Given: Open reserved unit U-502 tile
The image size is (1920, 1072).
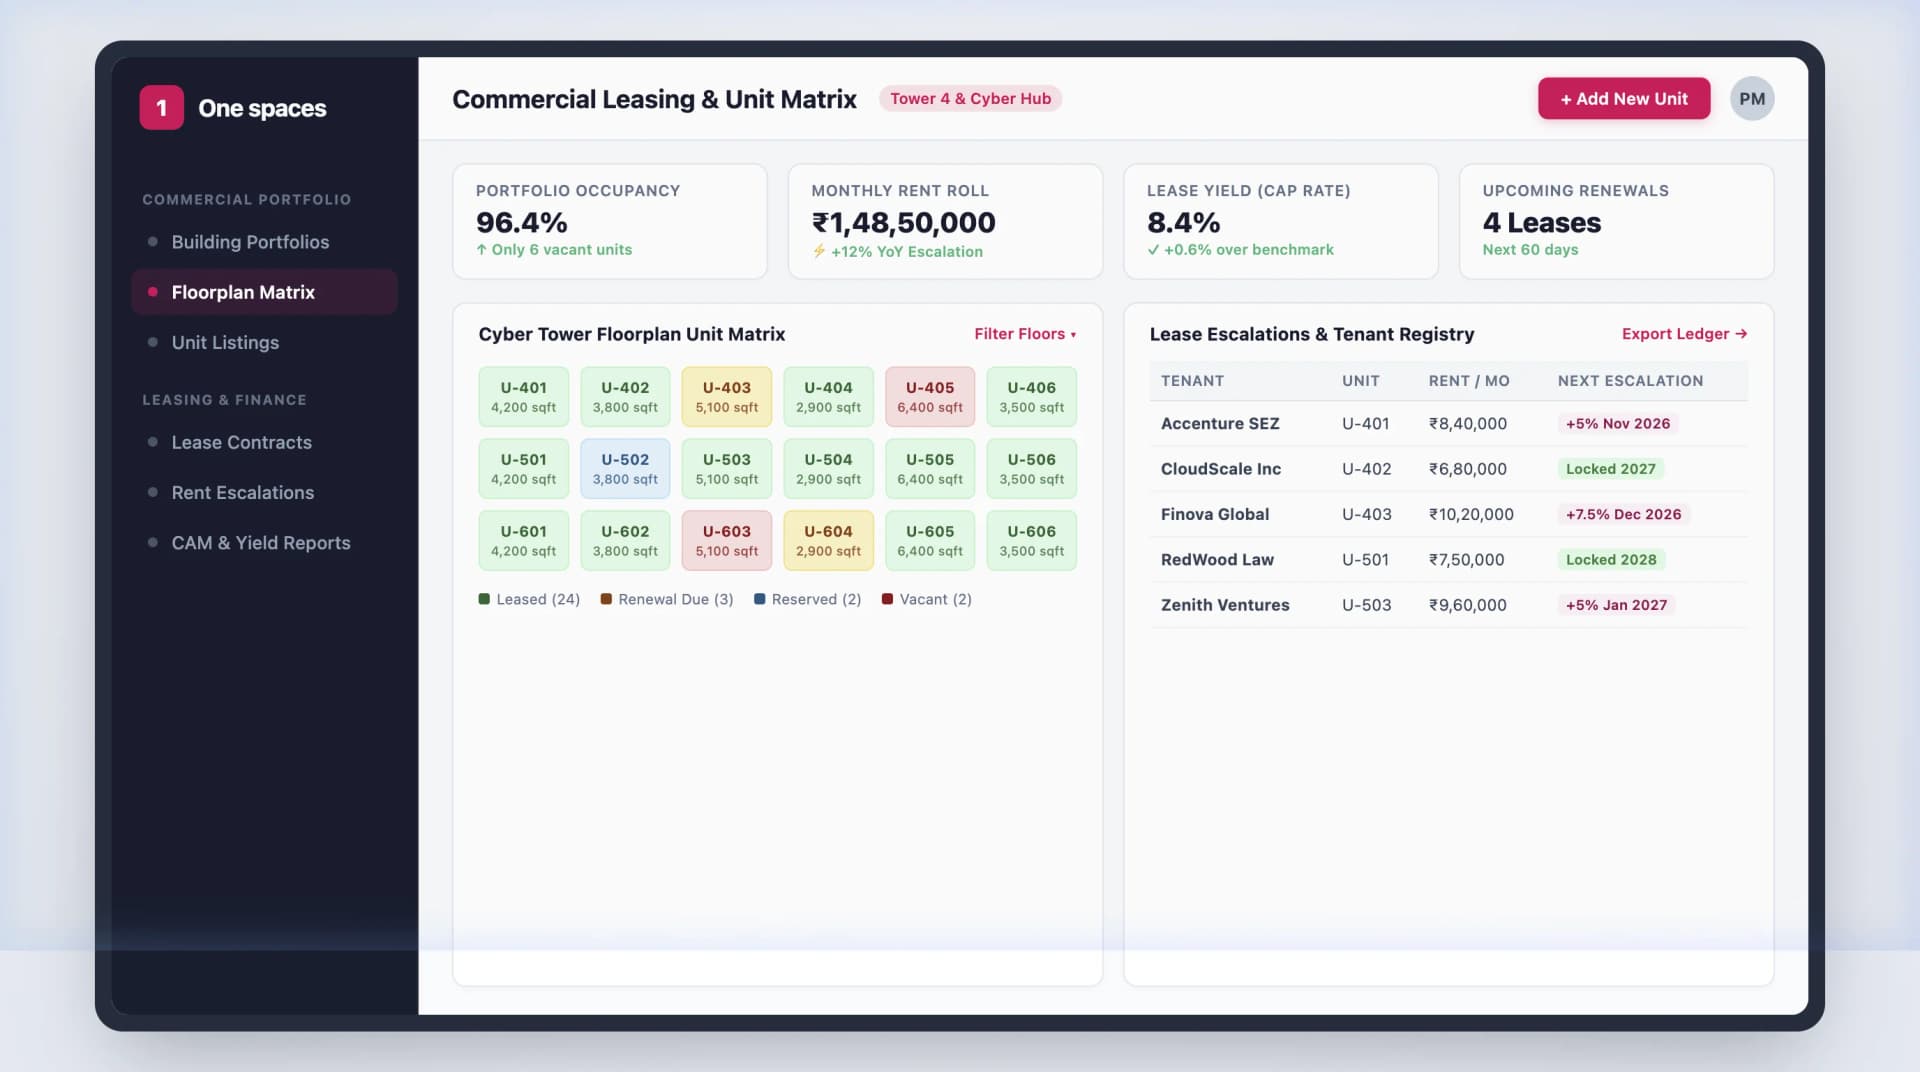Looking at the screenshot, I should click(625, 469).
